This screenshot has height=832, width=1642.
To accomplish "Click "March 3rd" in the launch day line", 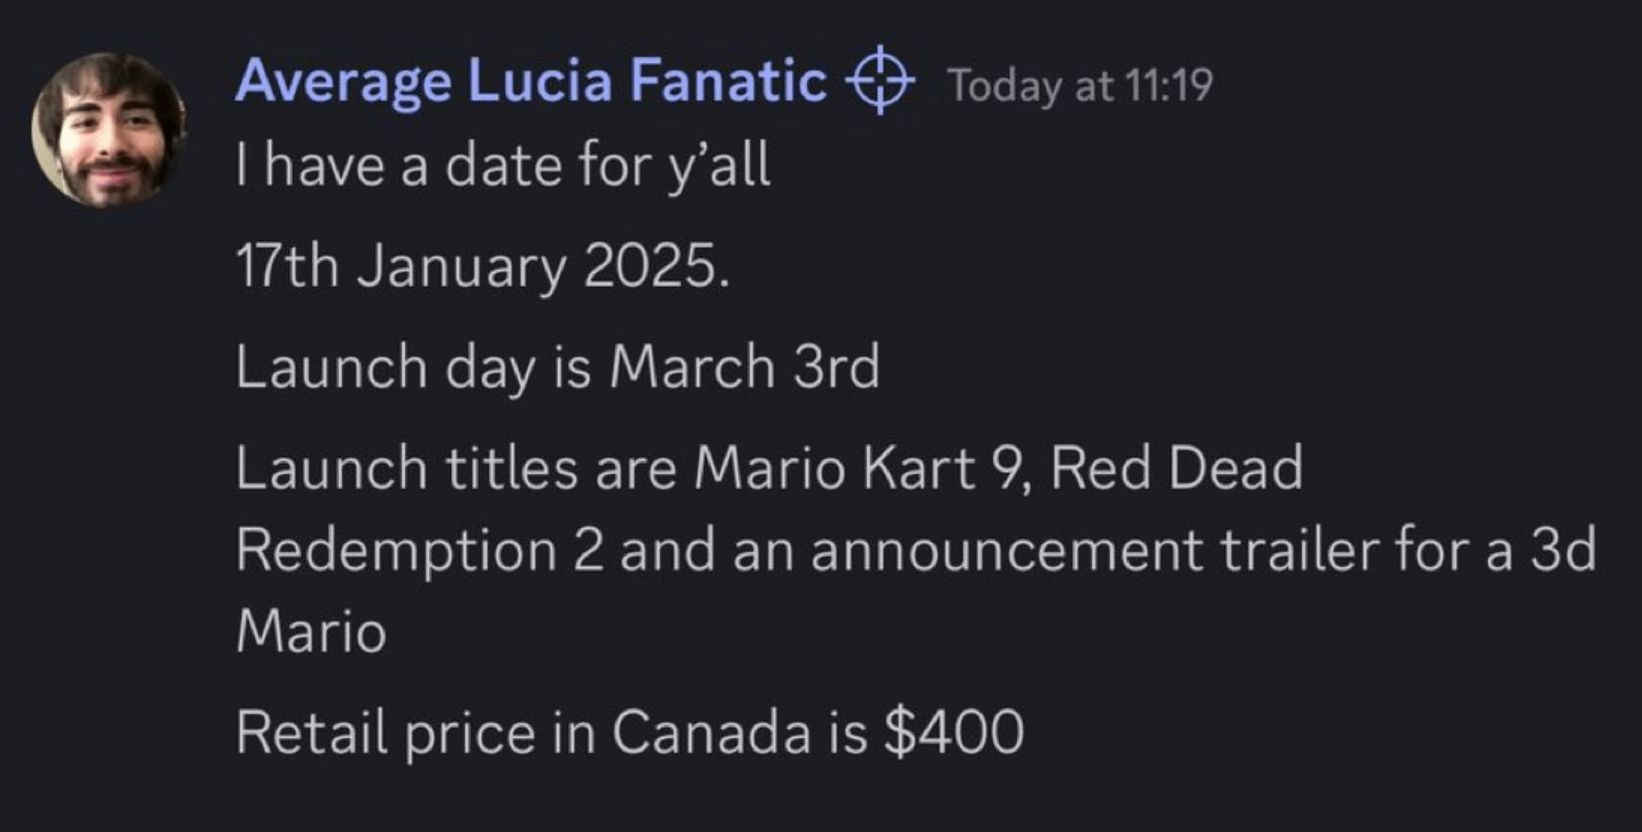I will click(x=744, y=367).
